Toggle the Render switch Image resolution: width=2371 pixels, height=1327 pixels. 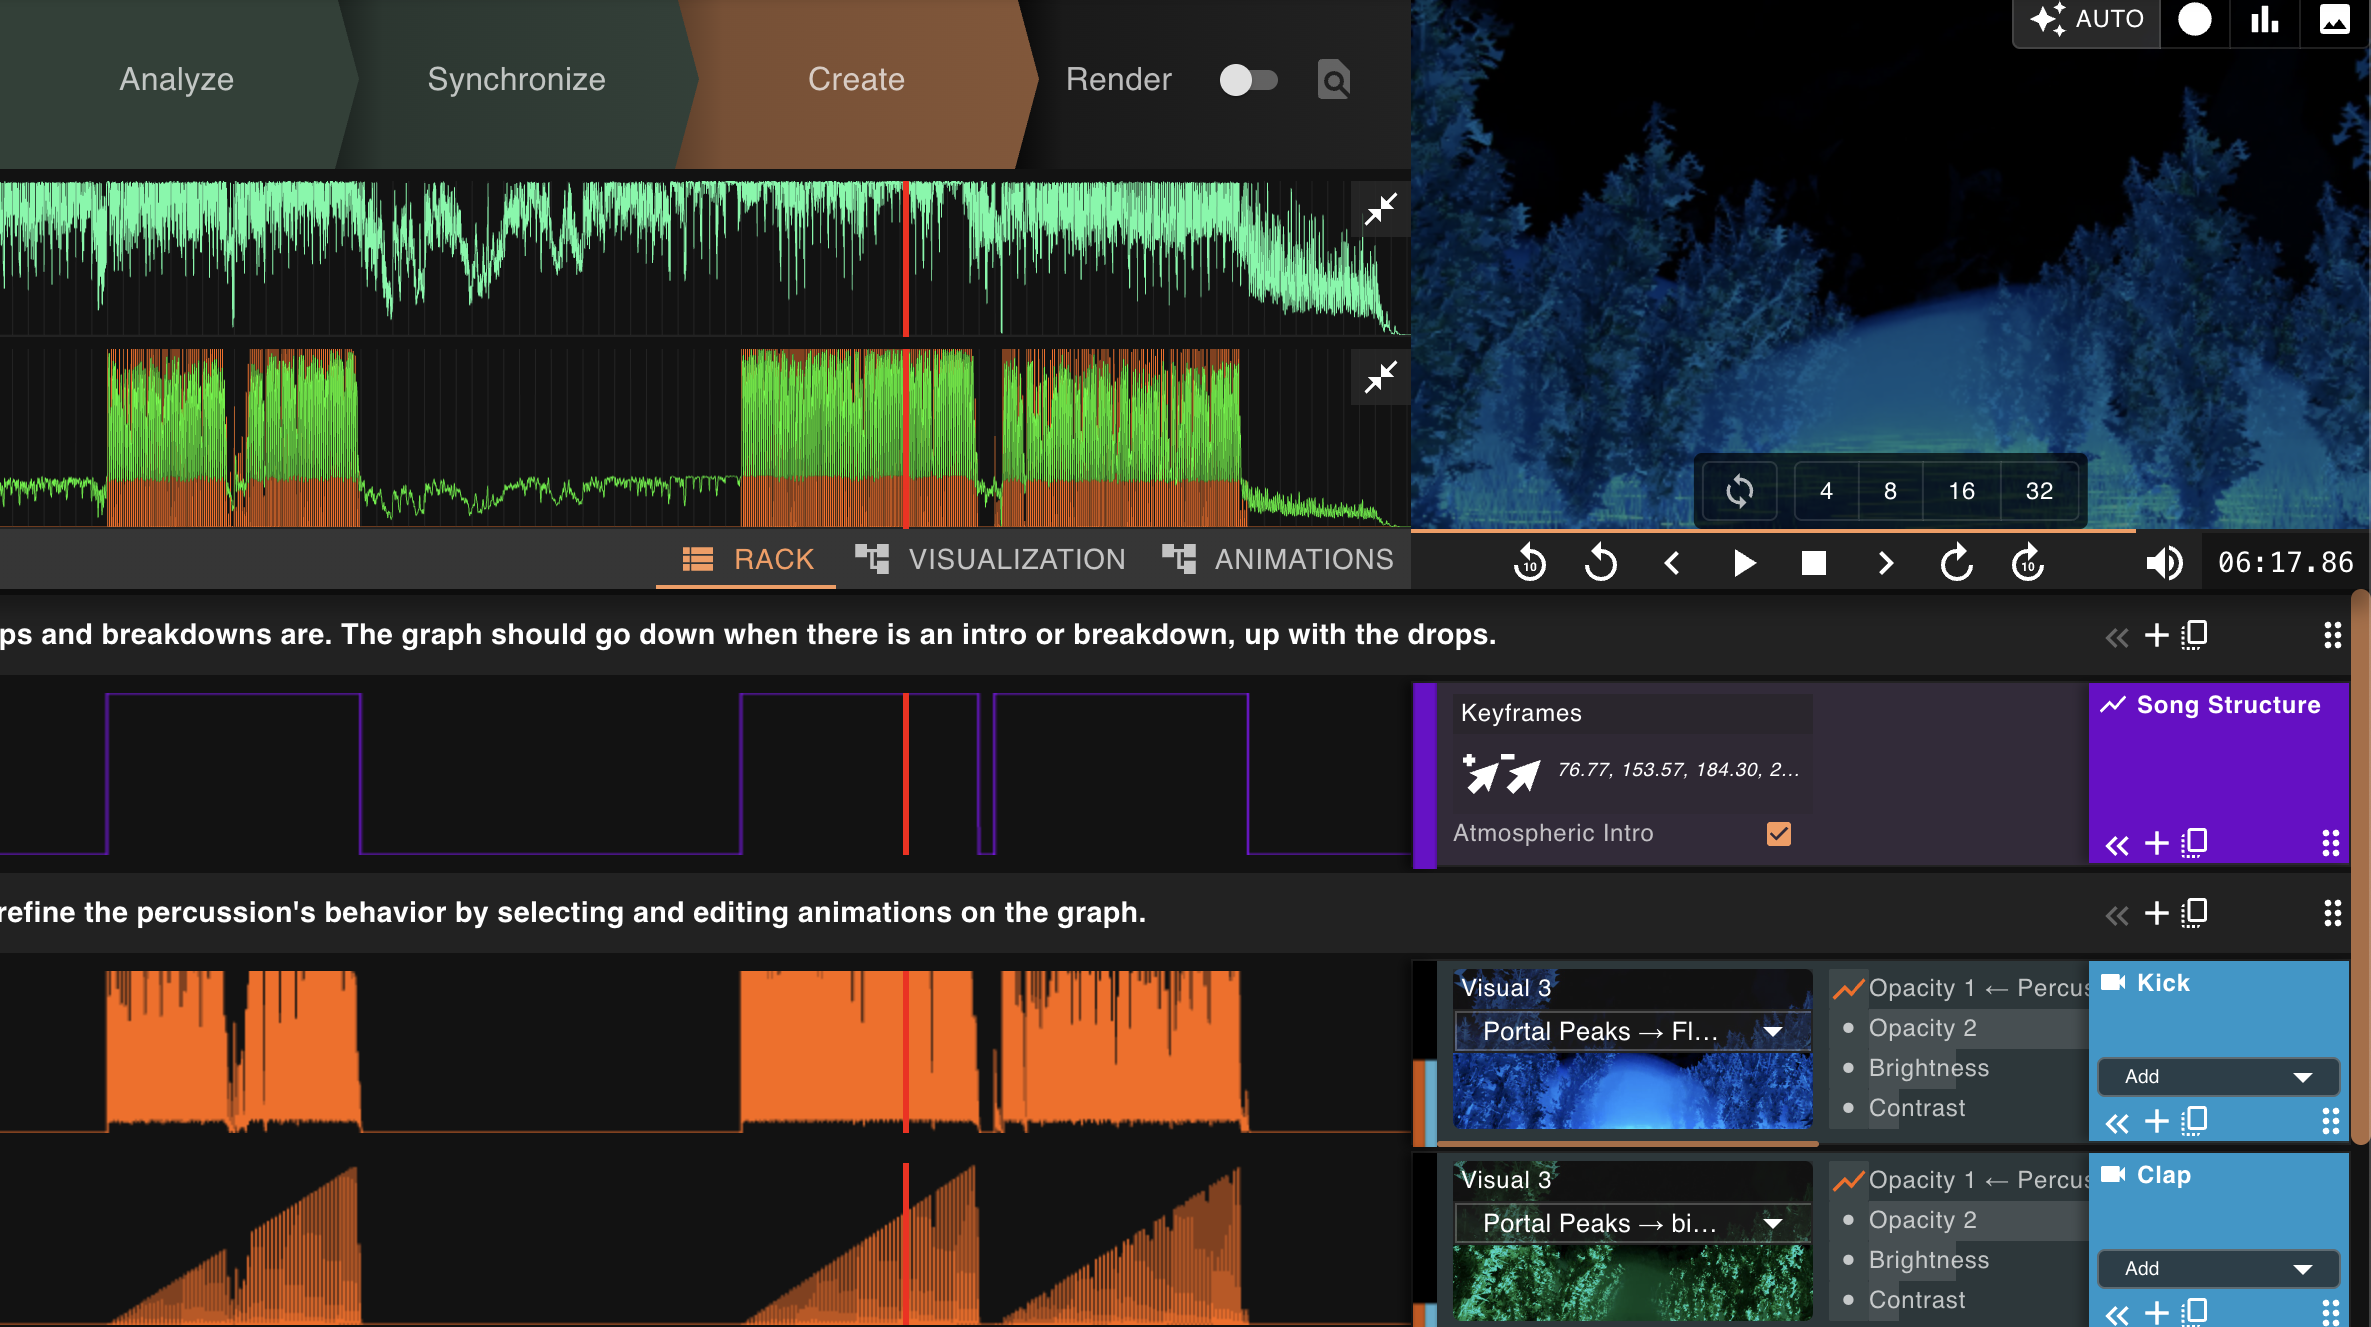pyautogui.click(x=1248, y=80)
